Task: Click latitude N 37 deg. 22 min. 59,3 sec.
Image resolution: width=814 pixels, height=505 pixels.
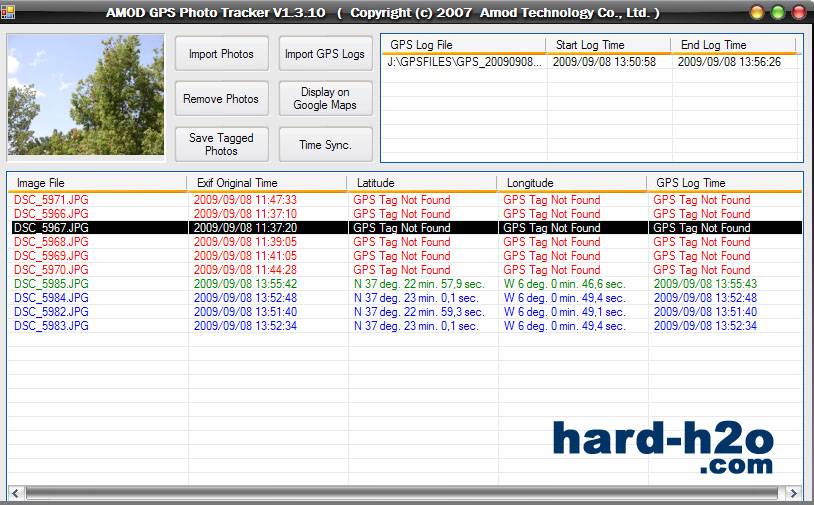Action: 419,312
